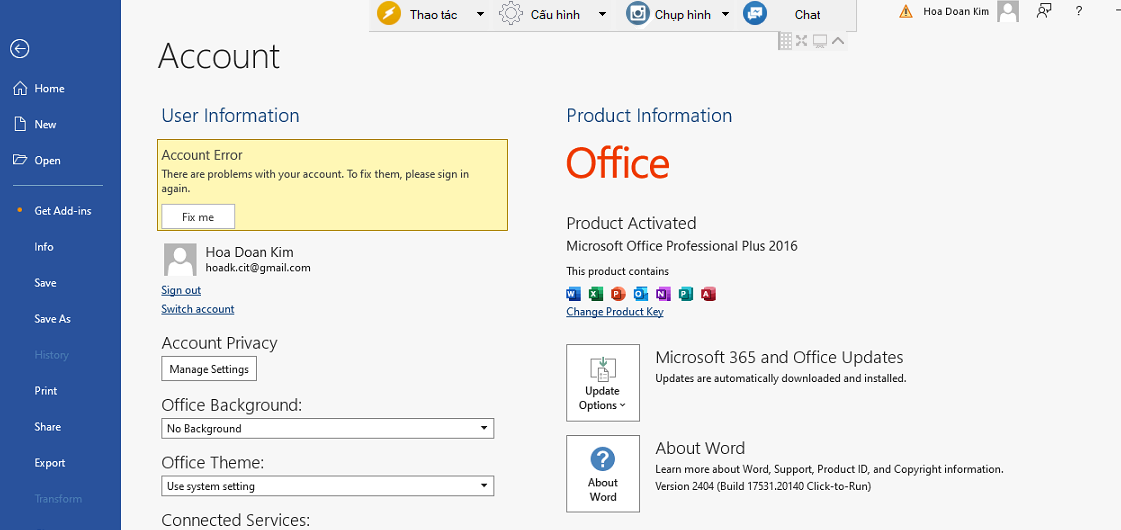1121x530 pixels.
Task: Select Info in the sidebar
Action: (x=44, y=247)
